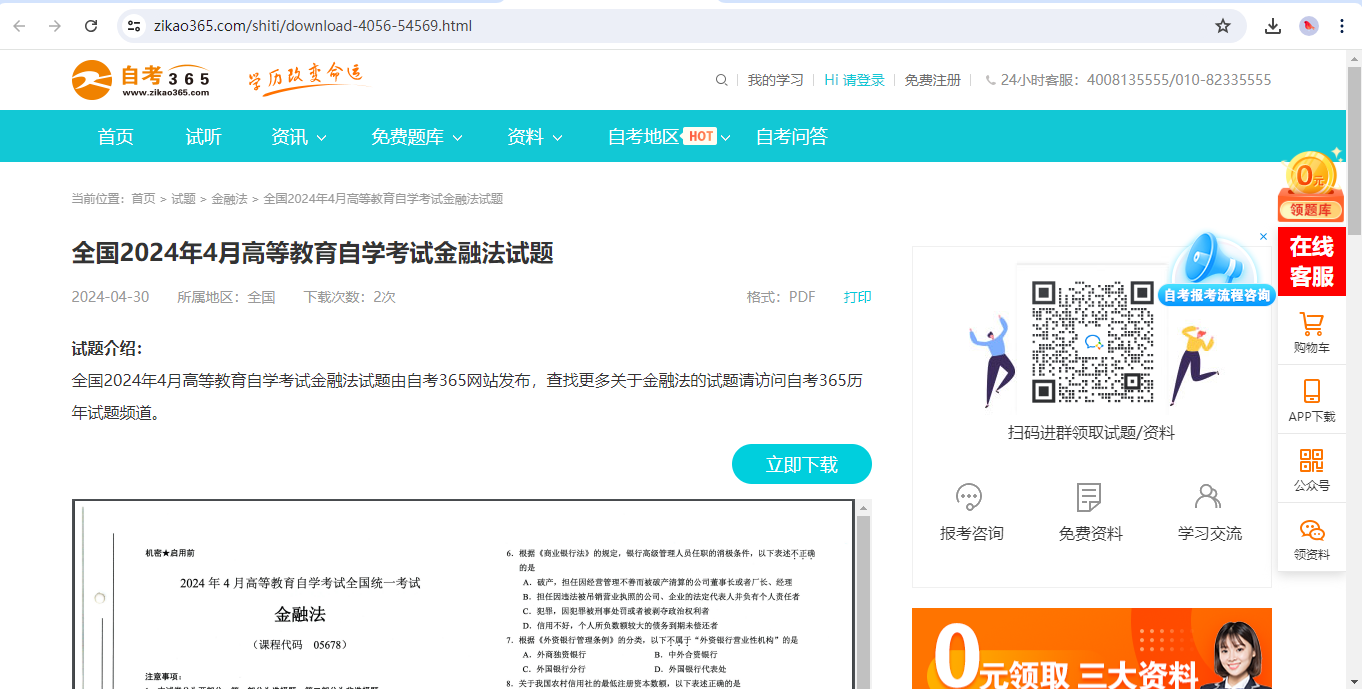Open the browser downloads icon

(x=1273, y=26)
